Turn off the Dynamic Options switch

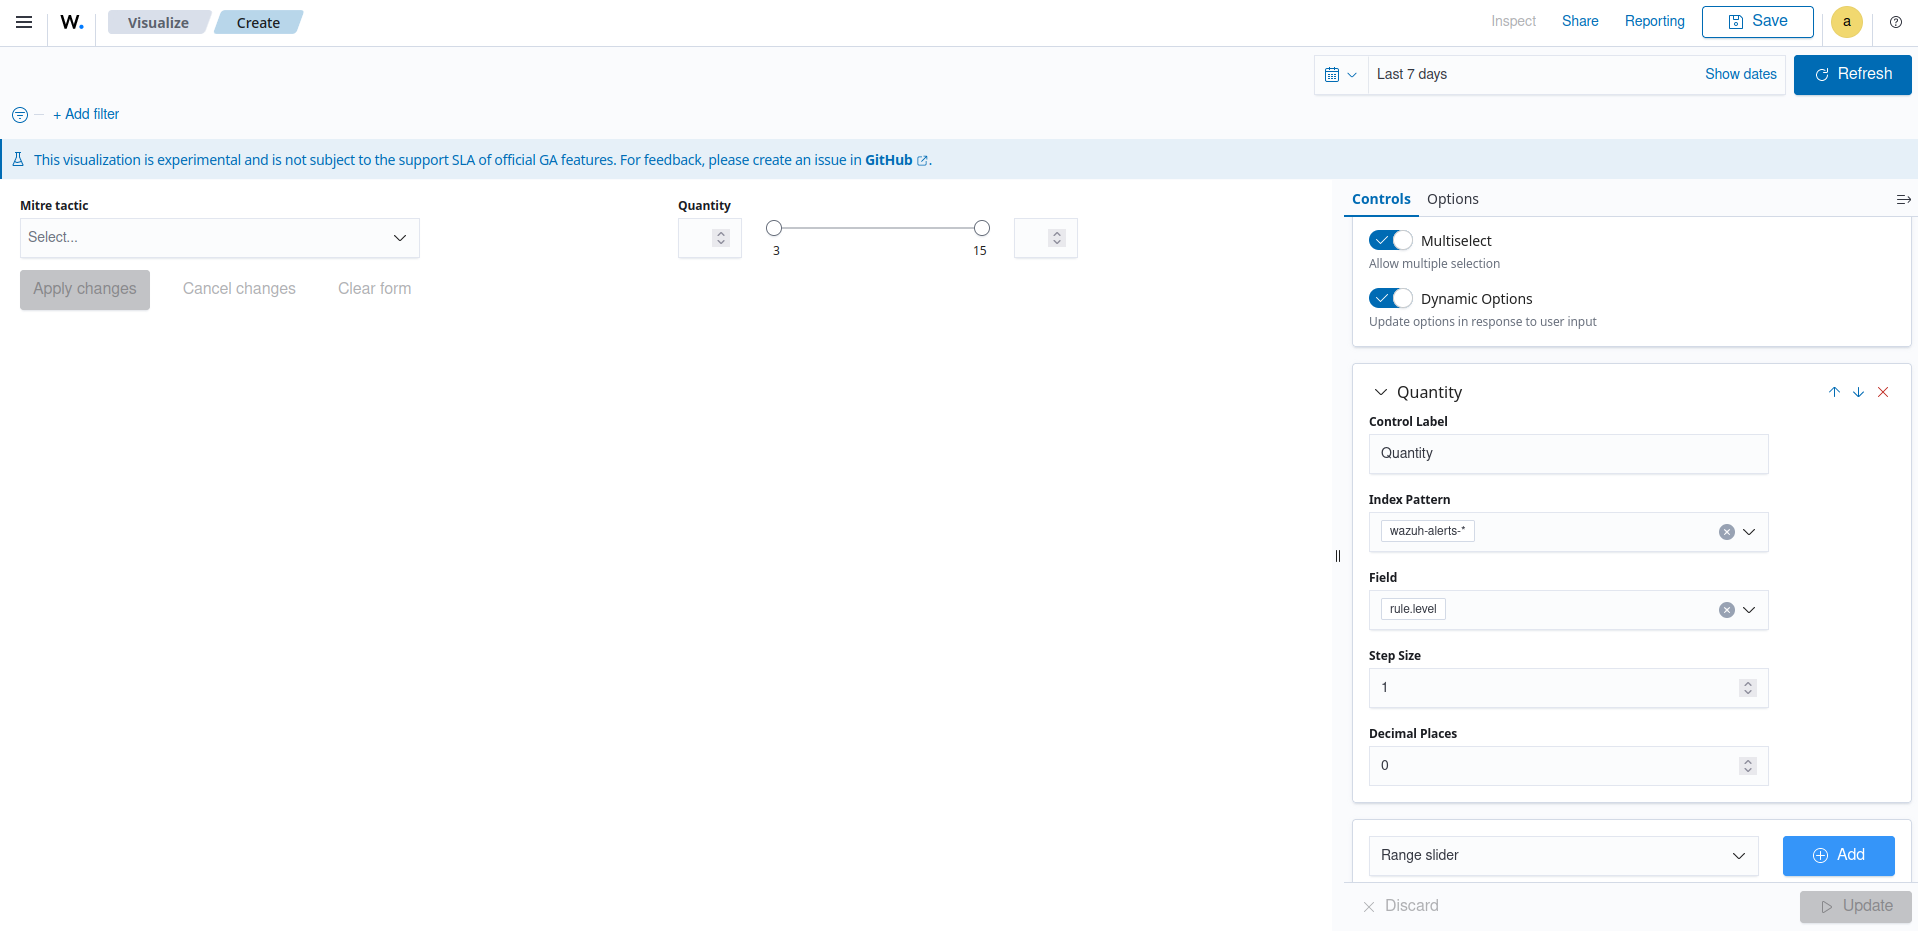[x=1390, y=299]
